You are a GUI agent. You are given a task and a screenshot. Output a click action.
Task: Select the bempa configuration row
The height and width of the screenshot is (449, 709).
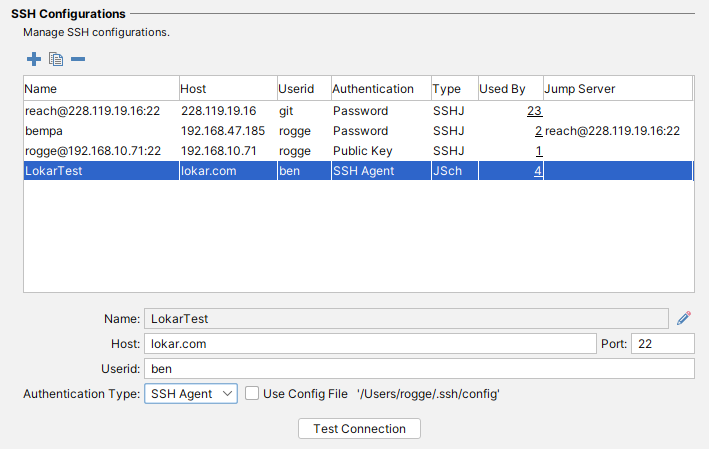click(x=100, y=131)
